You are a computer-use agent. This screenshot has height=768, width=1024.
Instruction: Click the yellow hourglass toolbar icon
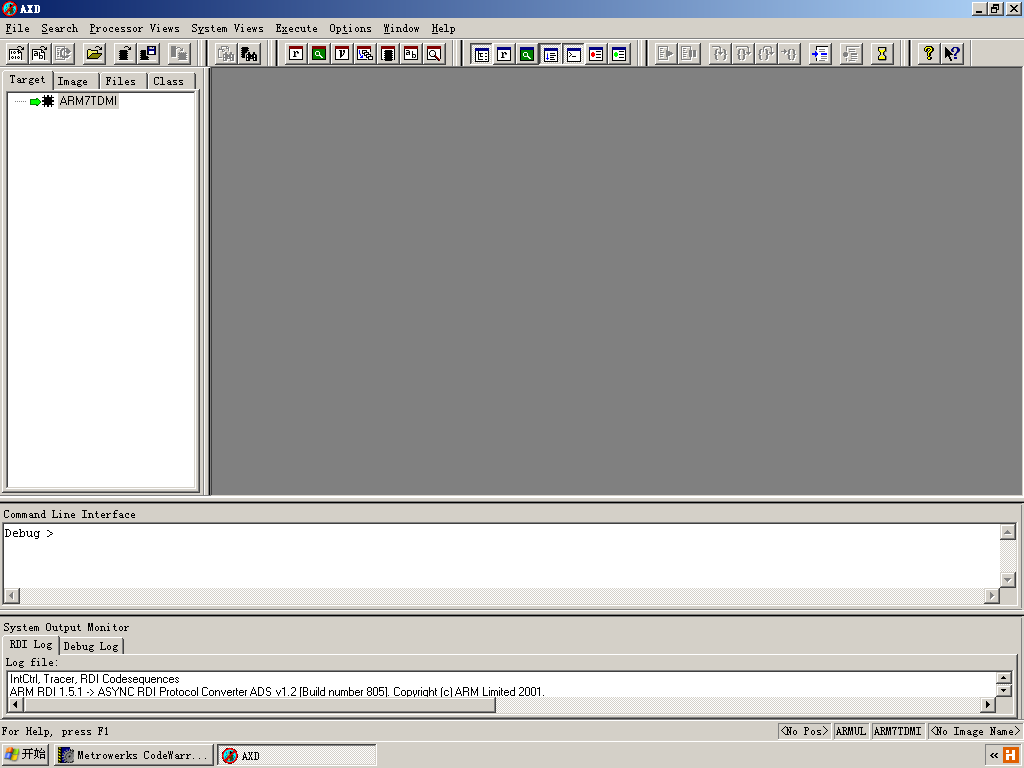click(x=882, y=54)
